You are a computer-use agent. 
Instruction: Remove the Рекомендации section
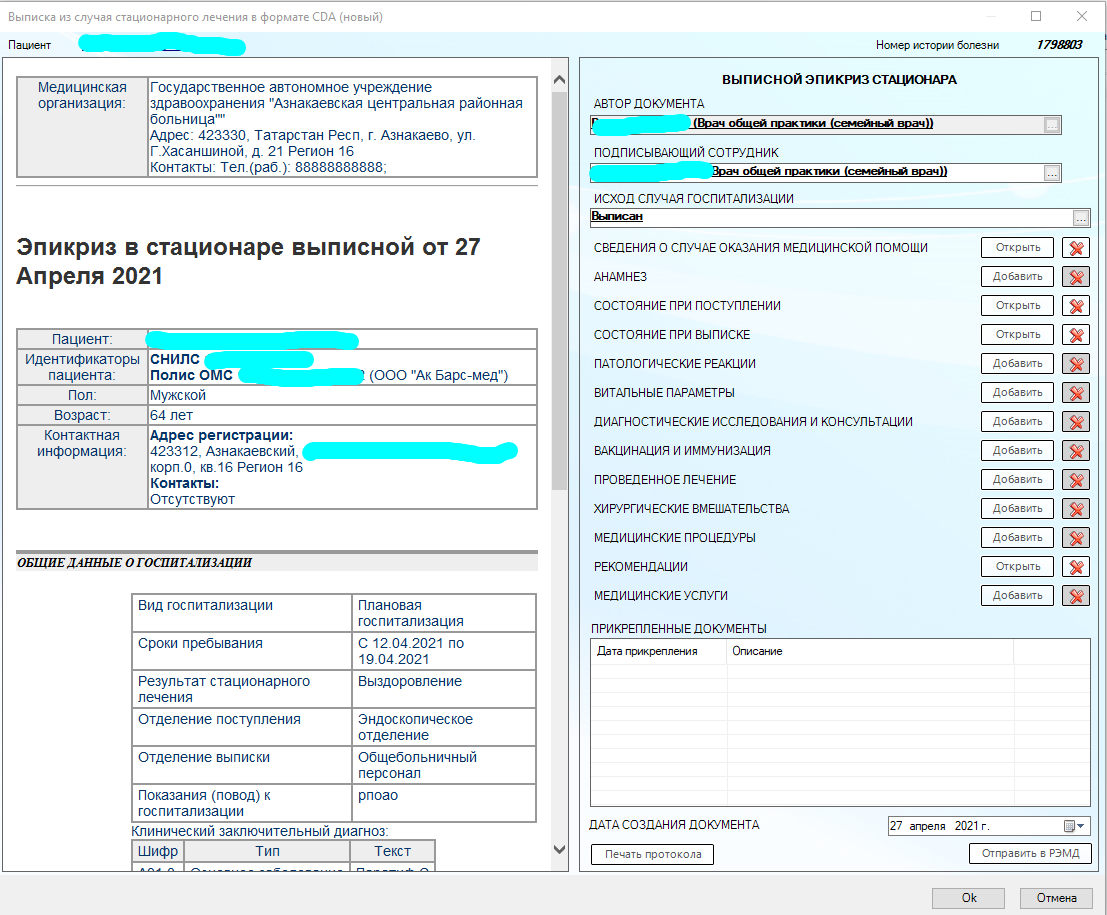1076,566
